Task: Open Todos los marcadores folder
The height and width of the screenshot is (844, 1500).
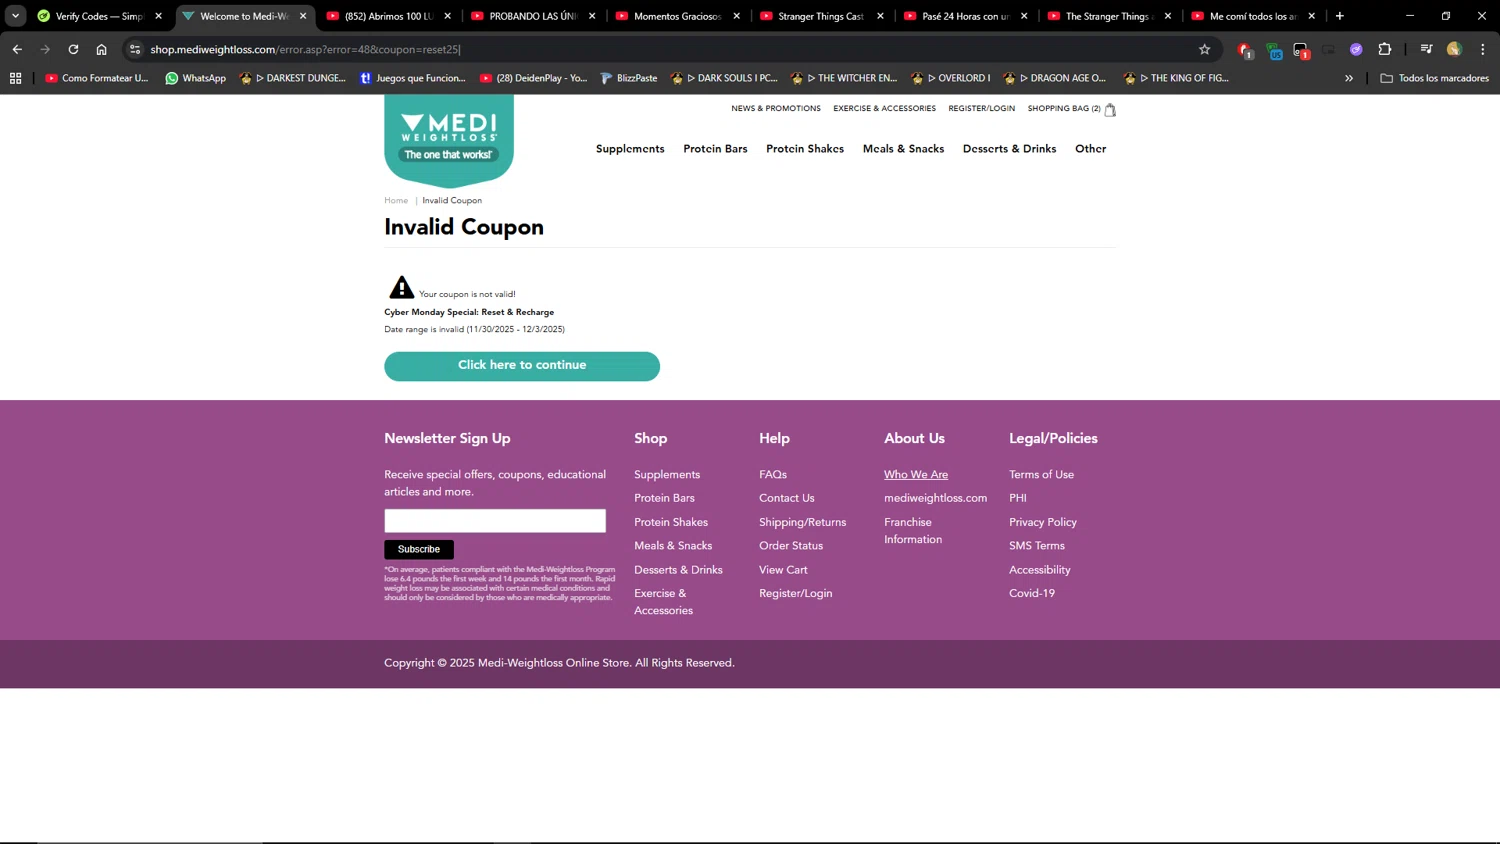Action: point(1435,78)
